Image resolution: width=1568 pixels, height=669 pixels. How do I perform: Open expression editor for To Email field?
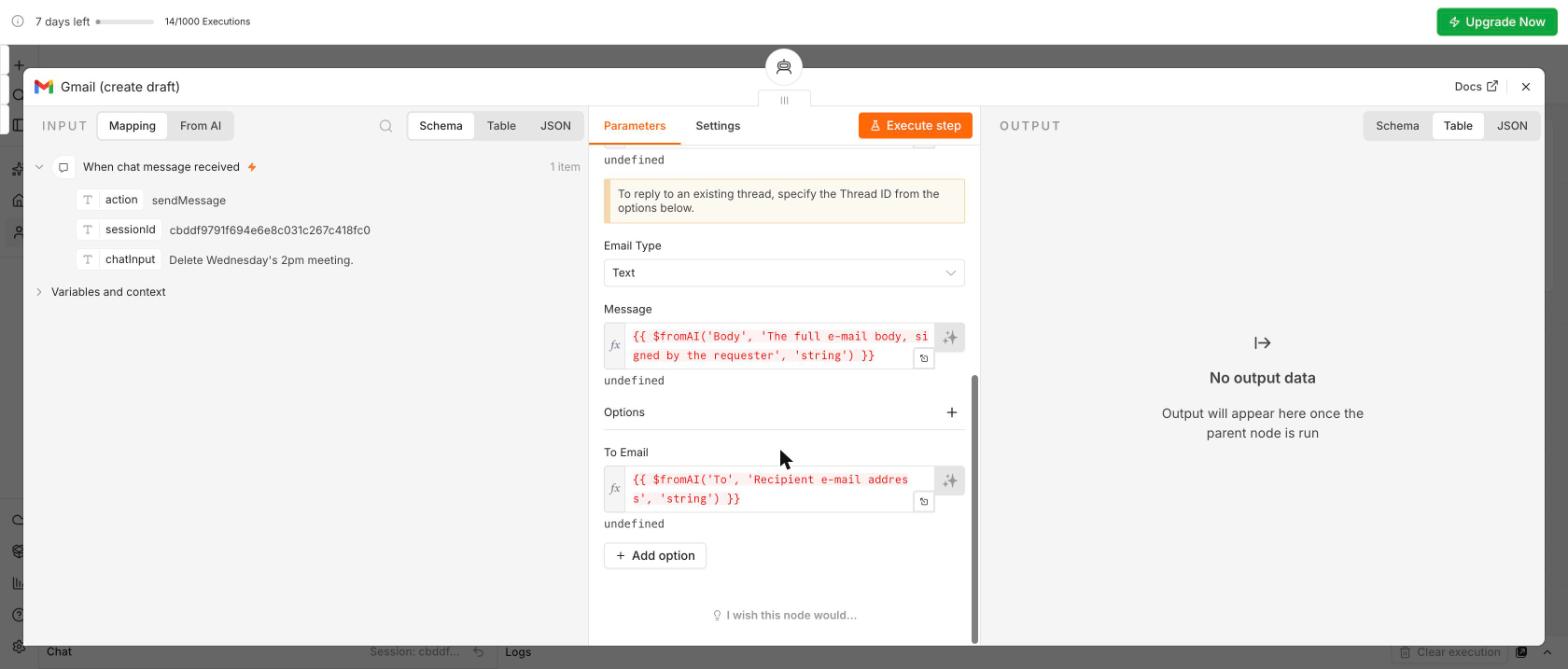point(924,501)
